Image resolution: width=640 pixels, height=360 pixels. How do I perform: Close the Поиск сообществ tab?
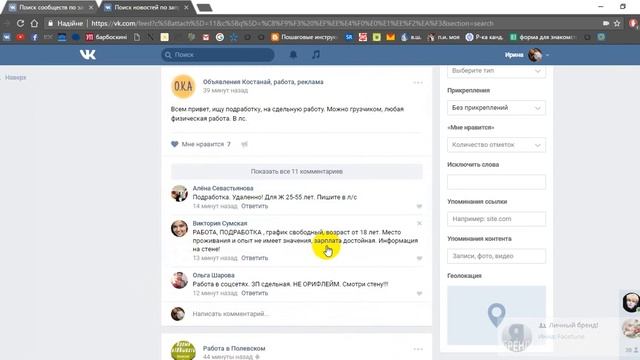coord(91,7)
